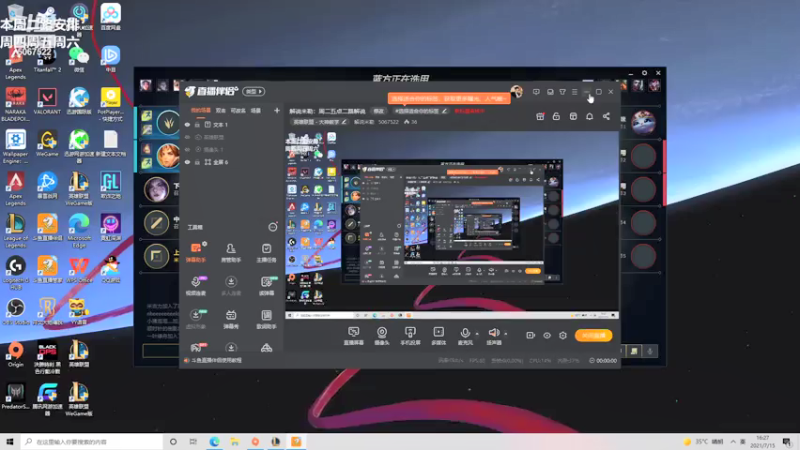Open notification bell icon

pyautogui.click(x=589, y=116)
